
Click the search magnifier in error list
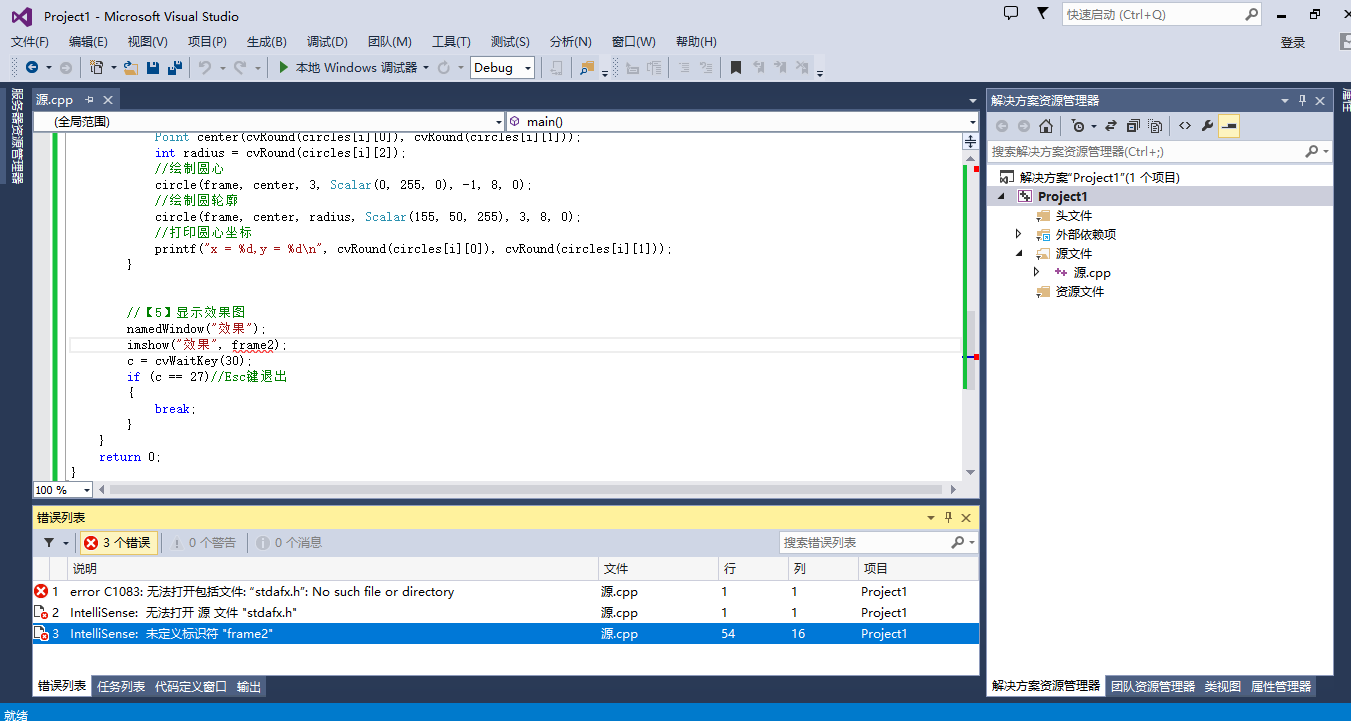point(958,542)
